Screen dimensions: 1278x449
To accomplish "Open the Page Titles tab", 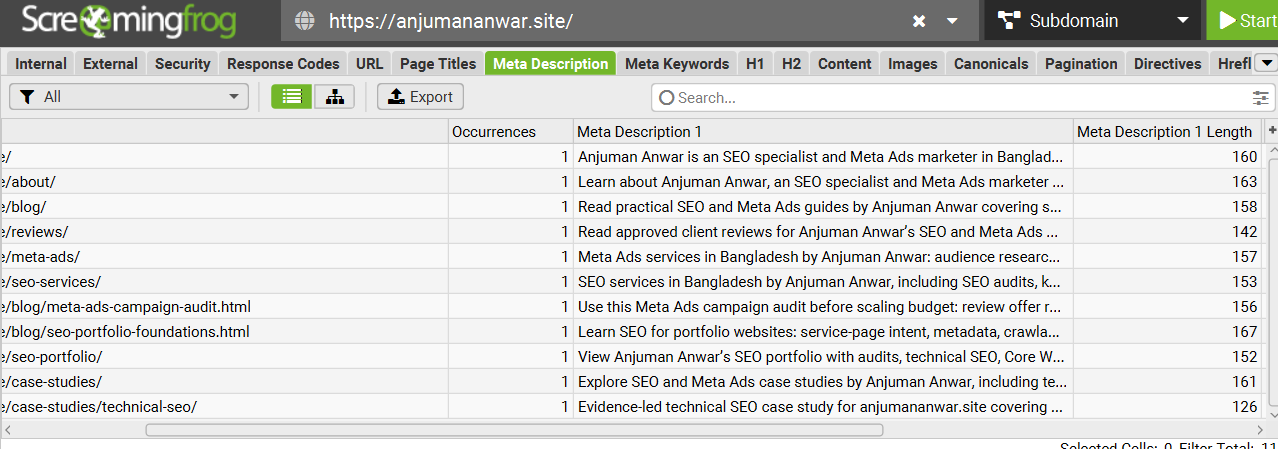I will click(438, 63).
